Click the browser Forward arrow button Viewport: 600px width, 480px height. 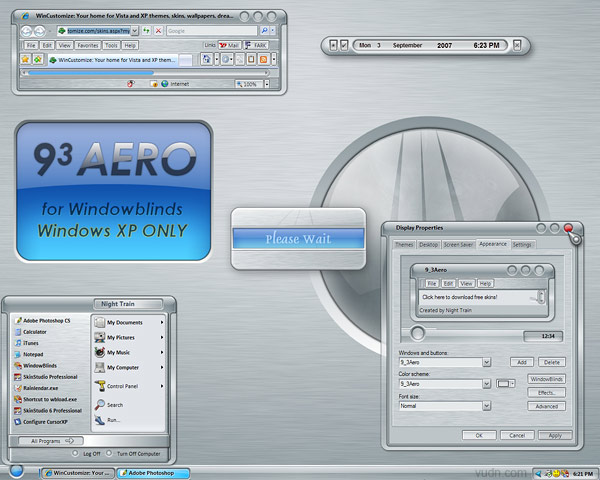(x=39, y=31)
